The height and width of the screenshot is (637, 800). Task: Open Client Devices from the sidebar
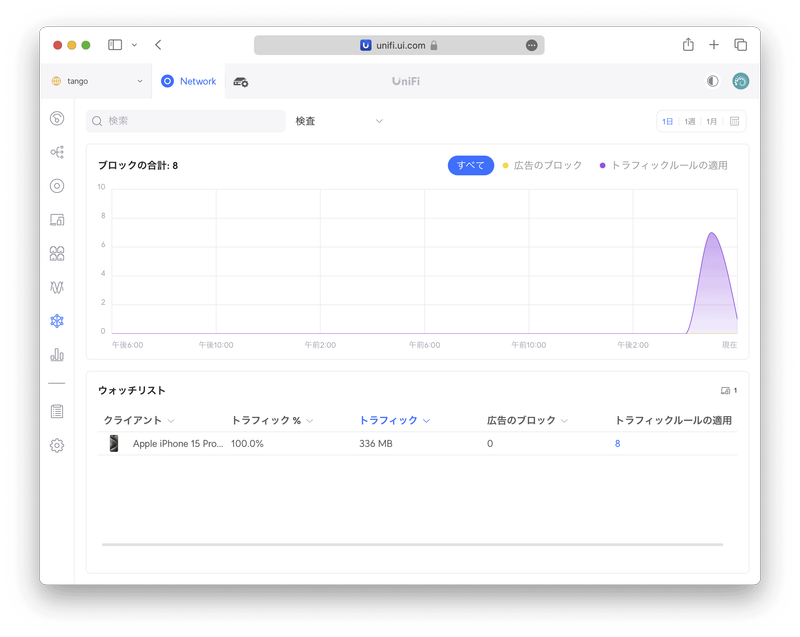[x=57, y=220]
